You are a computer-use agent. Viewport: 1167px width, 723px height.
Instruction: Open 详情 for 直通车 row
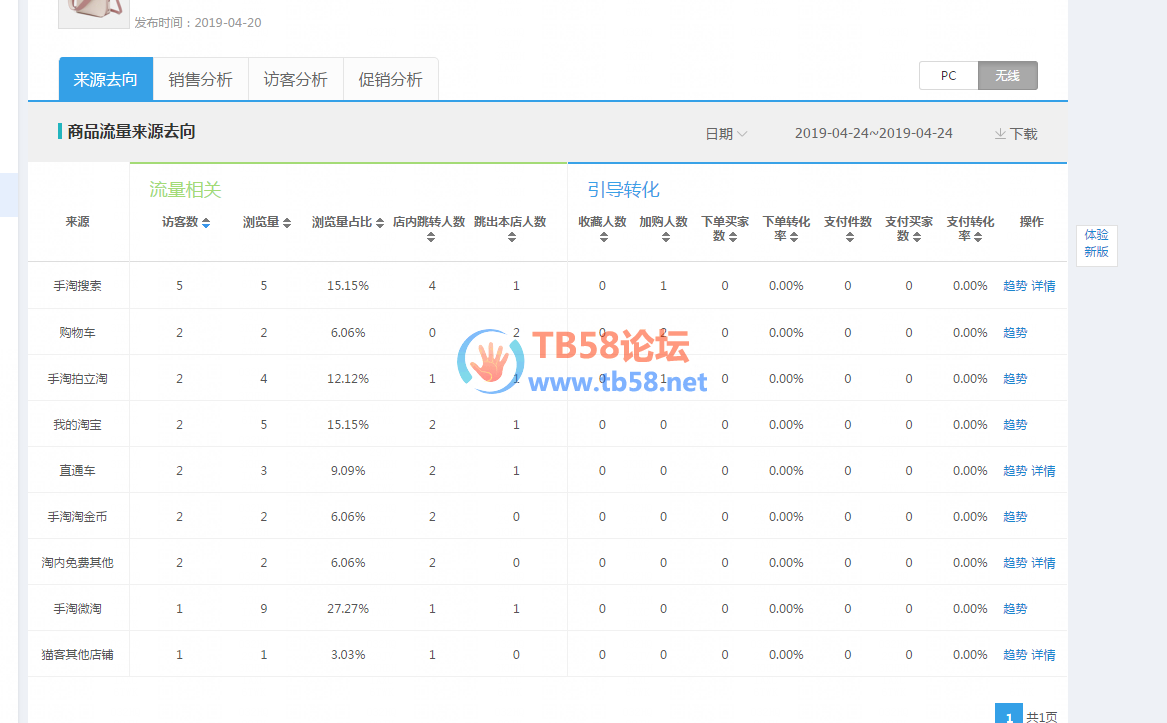coord(1043,471)
